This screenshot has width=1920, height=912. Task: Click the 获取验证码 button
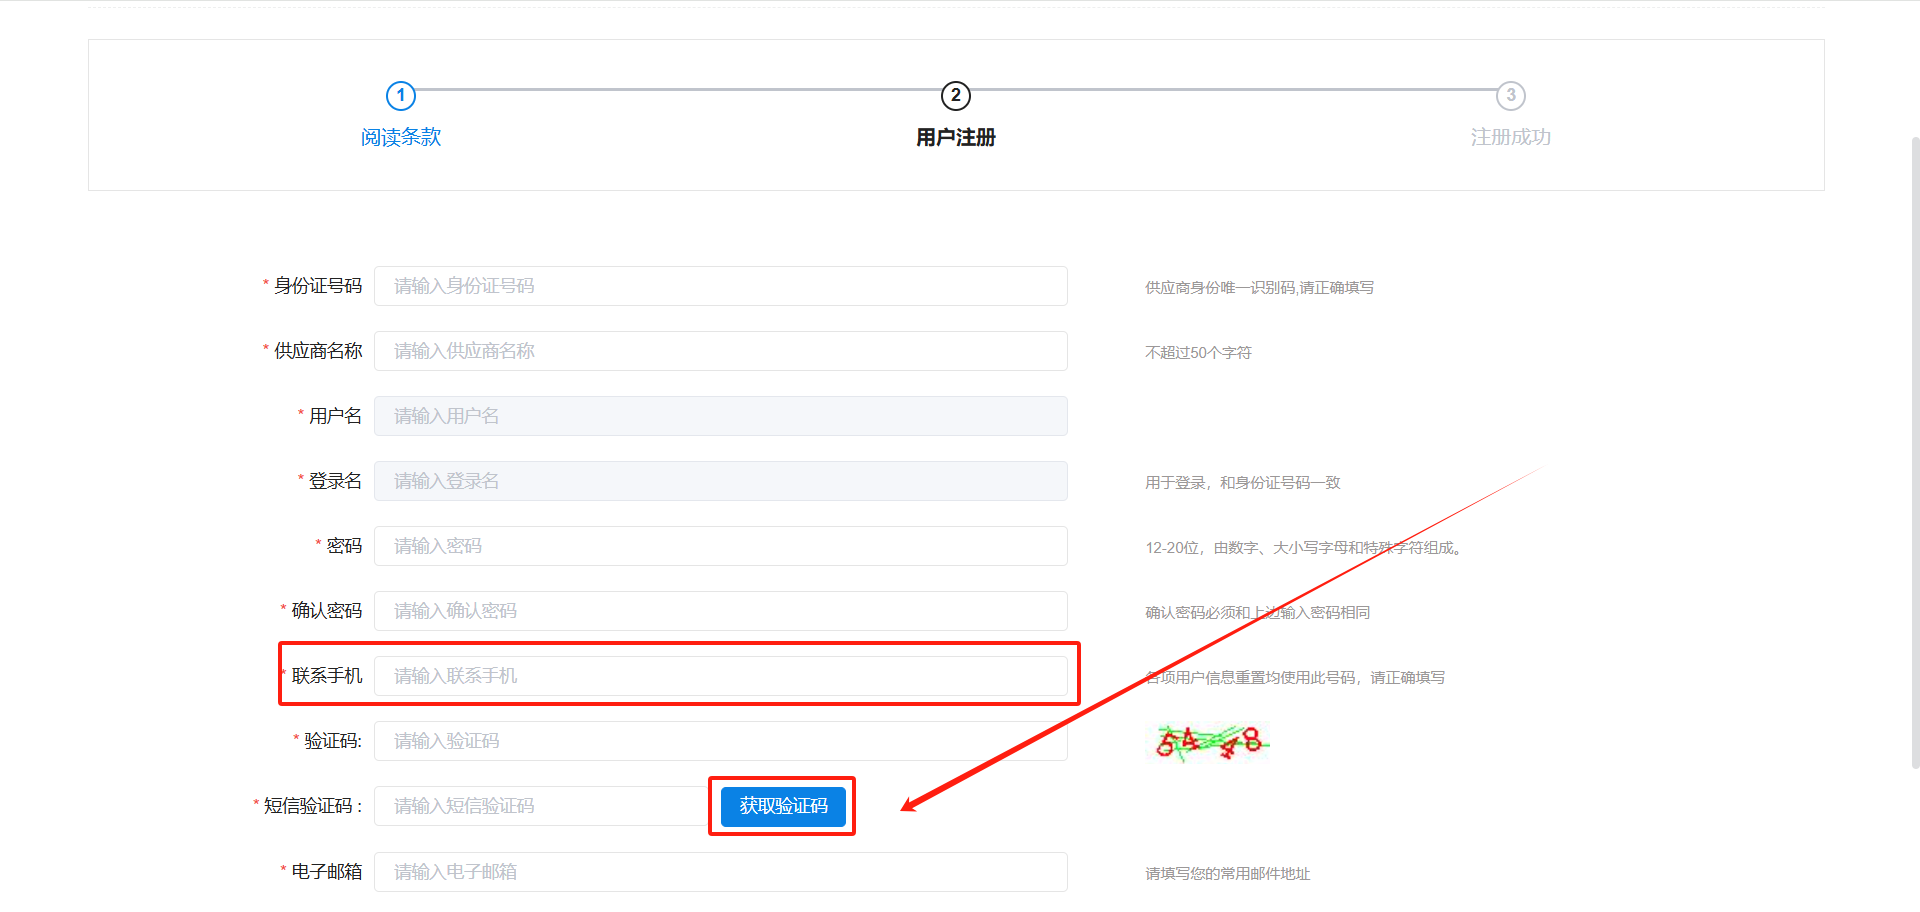783,806
